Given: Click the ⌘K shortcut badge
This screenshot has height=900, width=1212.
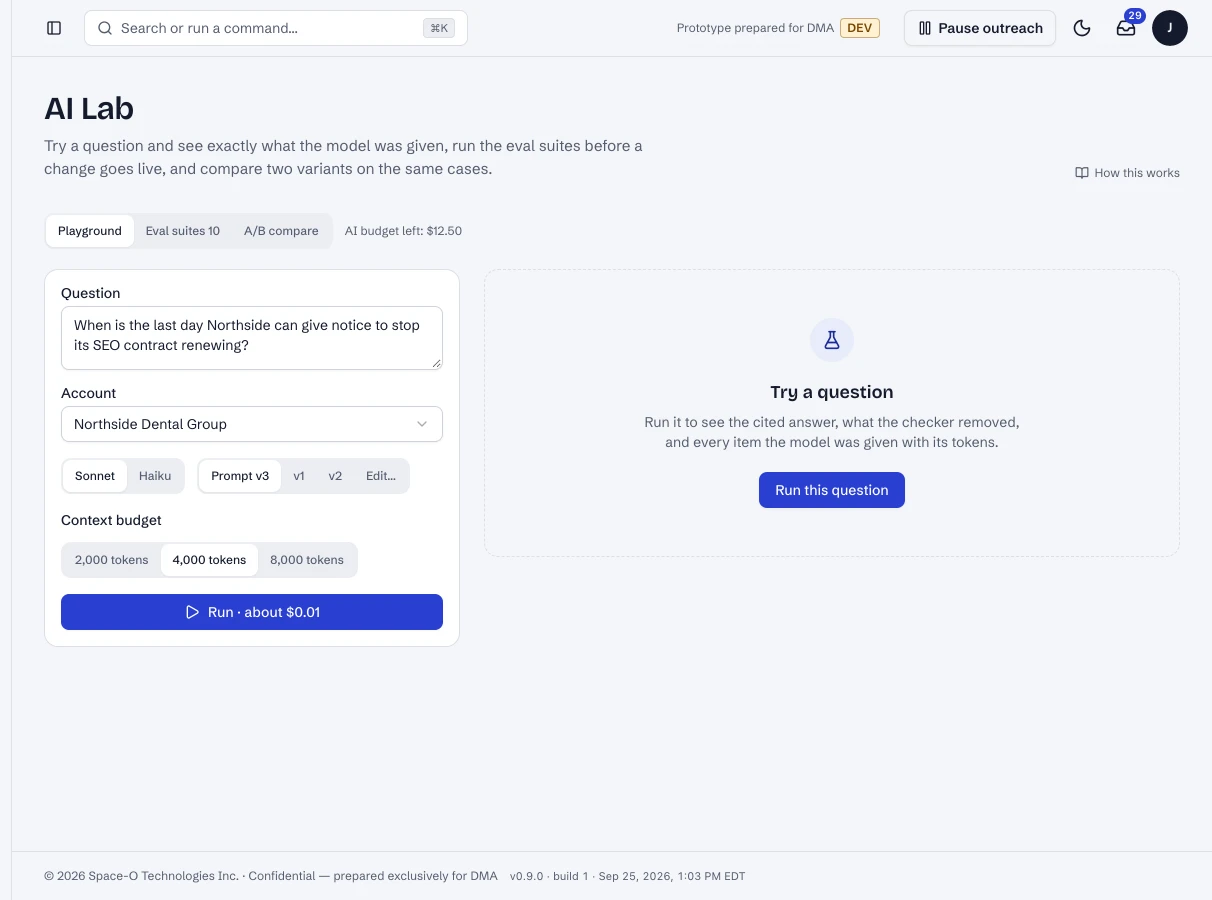Looking at the screenshot, I should click(439, 28).
